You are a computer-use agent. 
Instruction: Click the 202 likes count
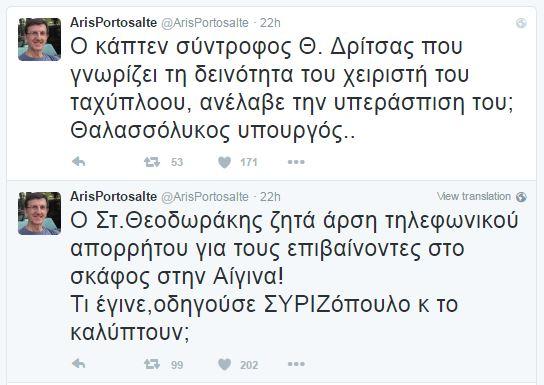coord(249,365)
